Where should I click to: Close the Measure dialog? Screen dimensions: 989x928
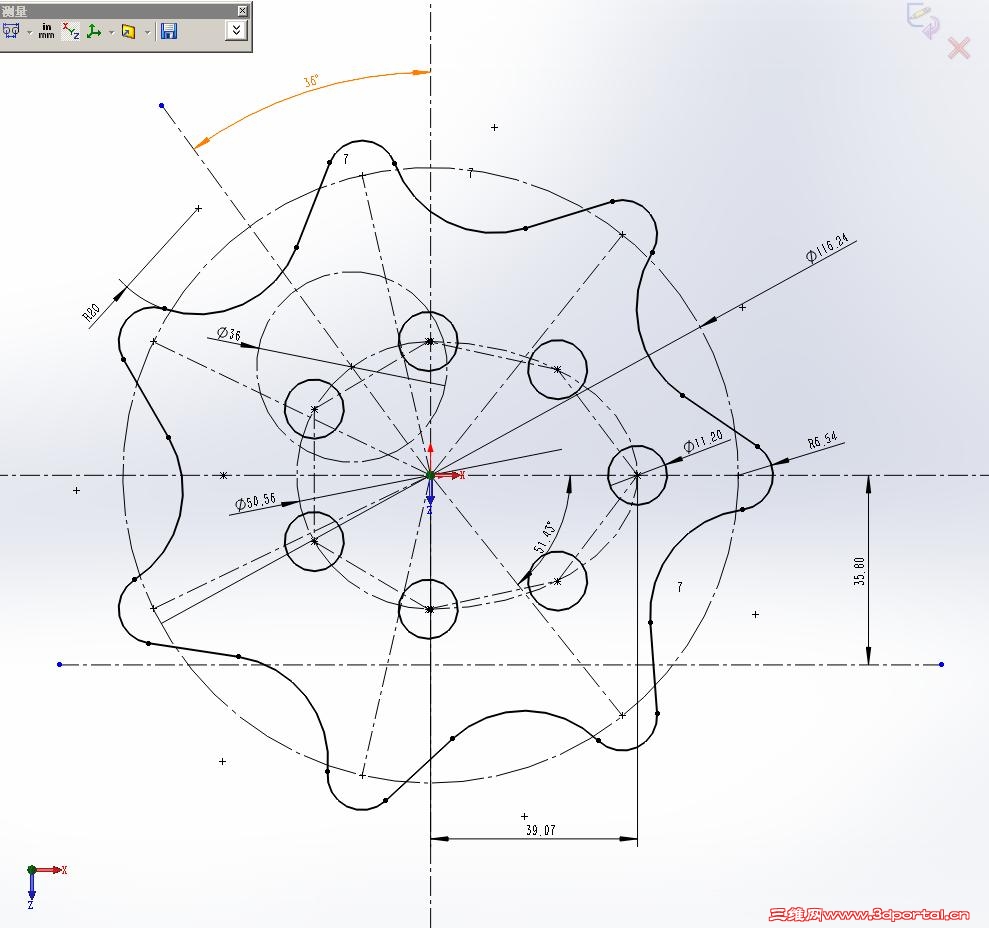(x=242, y=11)
